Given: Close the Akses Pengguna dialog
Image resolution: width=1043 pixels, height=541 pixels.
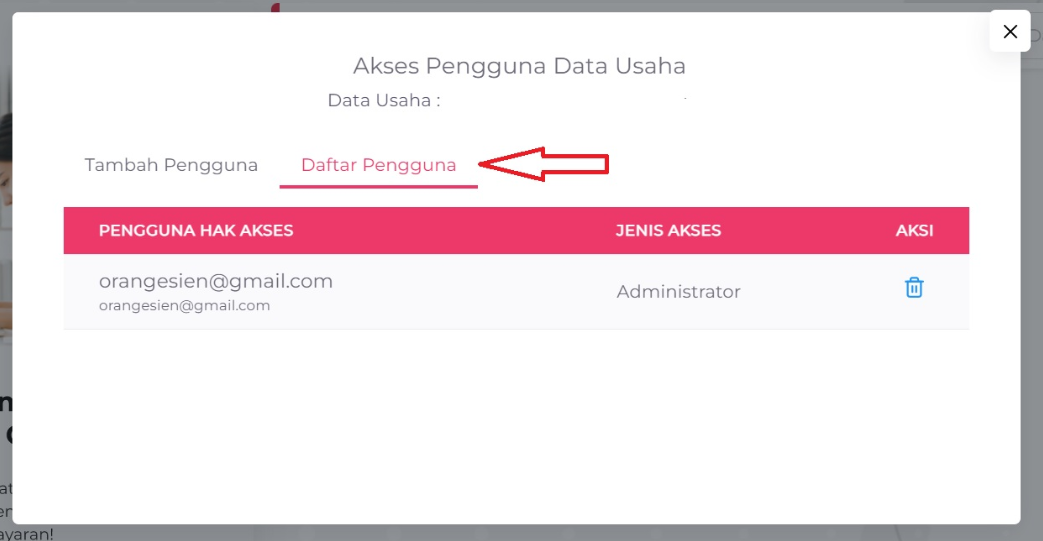Looking at the screenshot, I should coord(1010,32).
